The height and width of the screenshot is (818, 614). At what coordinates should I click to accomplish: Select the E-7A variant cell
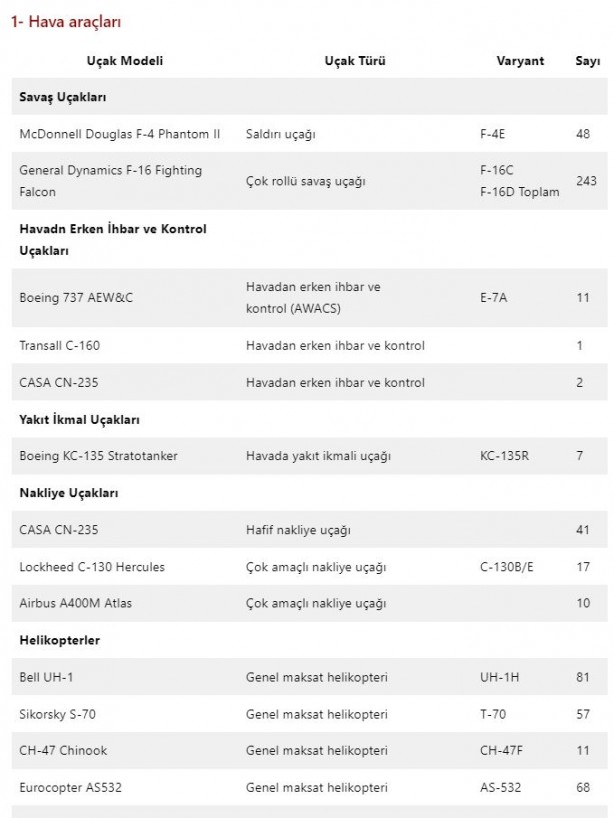click(494, 297)
